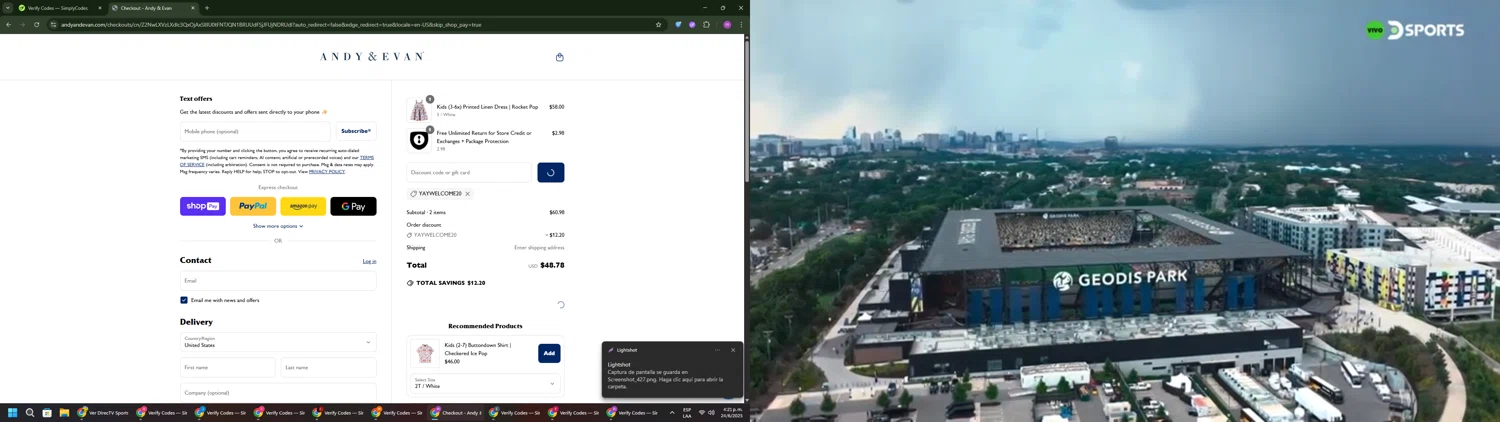This screenshot has height=422, width=1500.
Task: Open the Privacy Policy link
Action: pyautogui.click(x=327, y=172)
